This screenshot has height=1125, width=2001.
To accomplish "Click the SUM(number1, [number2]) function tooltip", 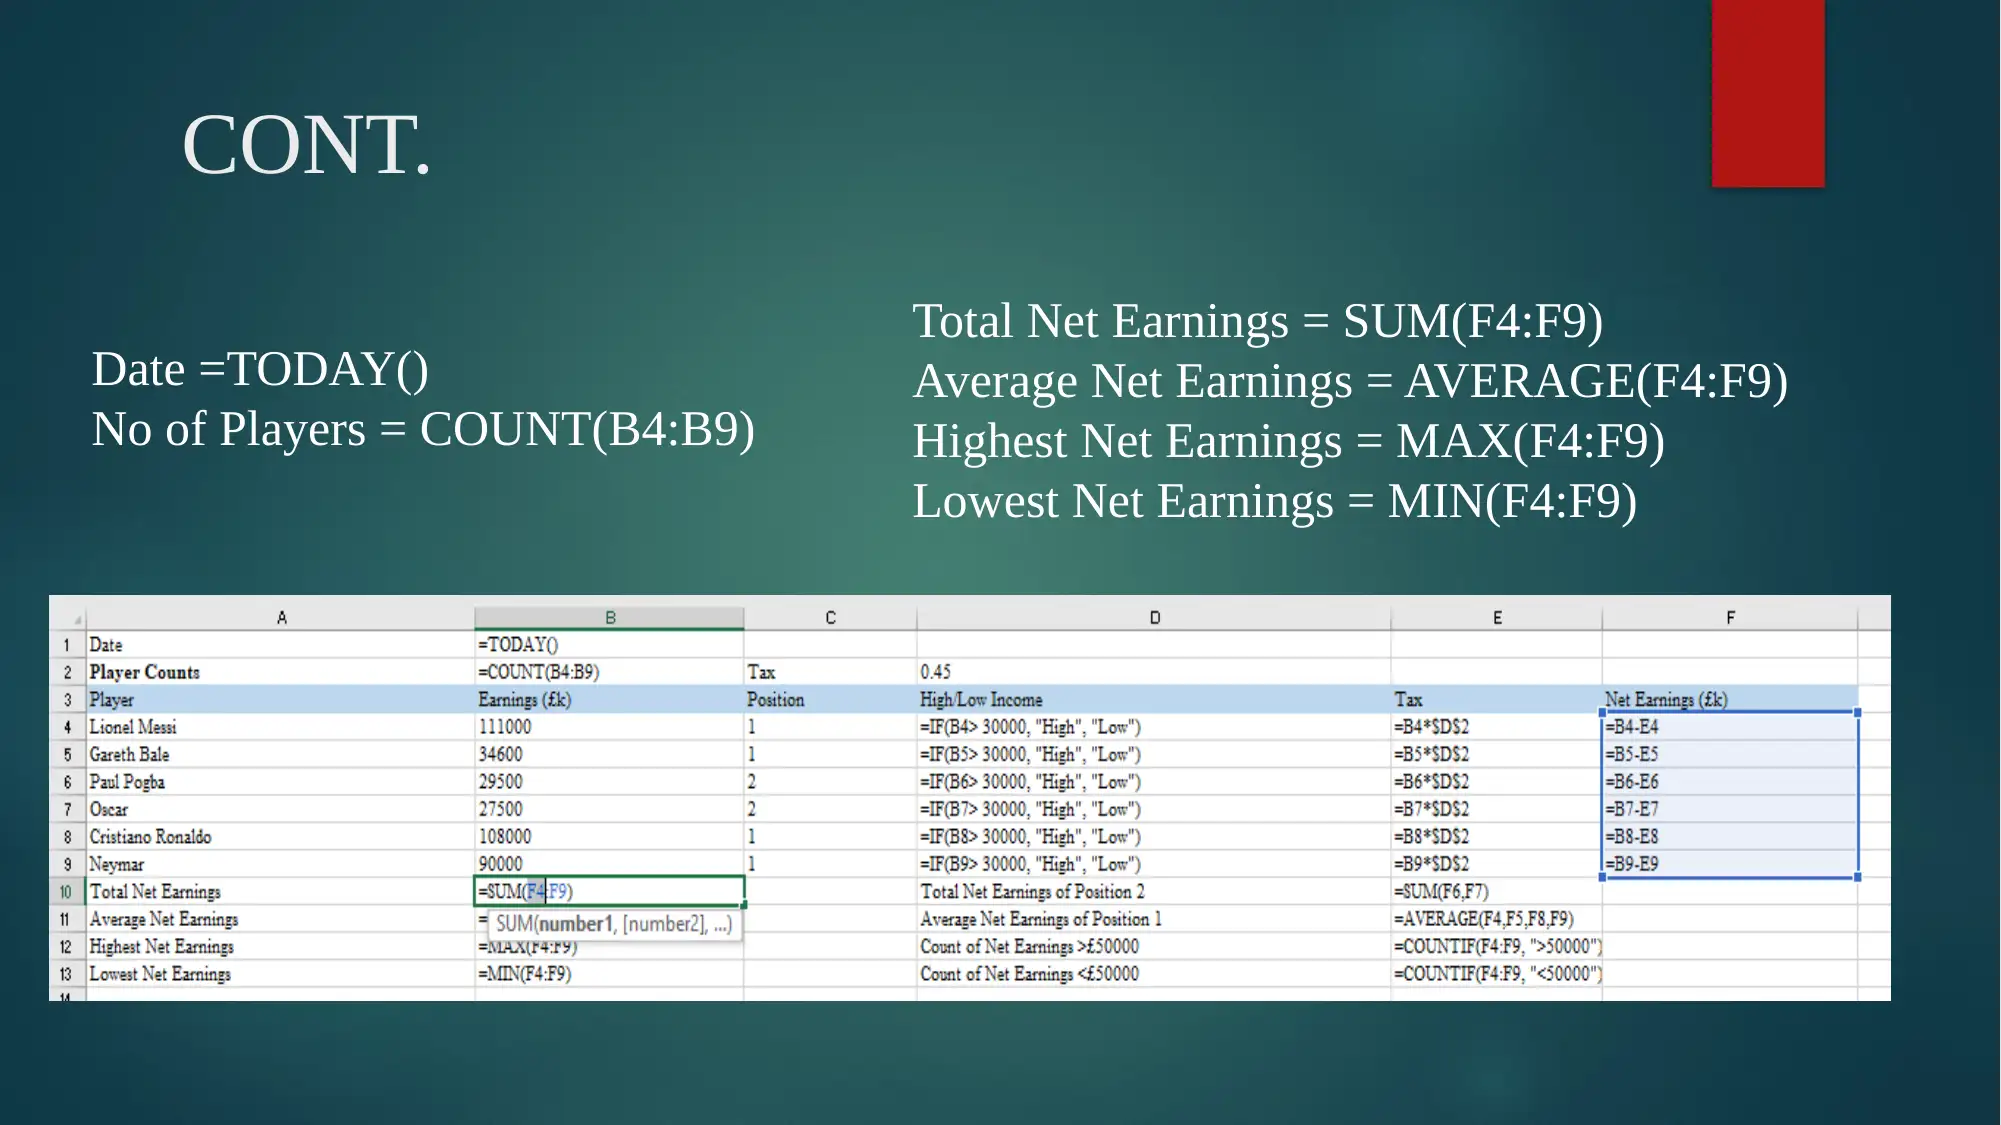I will tap(614, 924).
